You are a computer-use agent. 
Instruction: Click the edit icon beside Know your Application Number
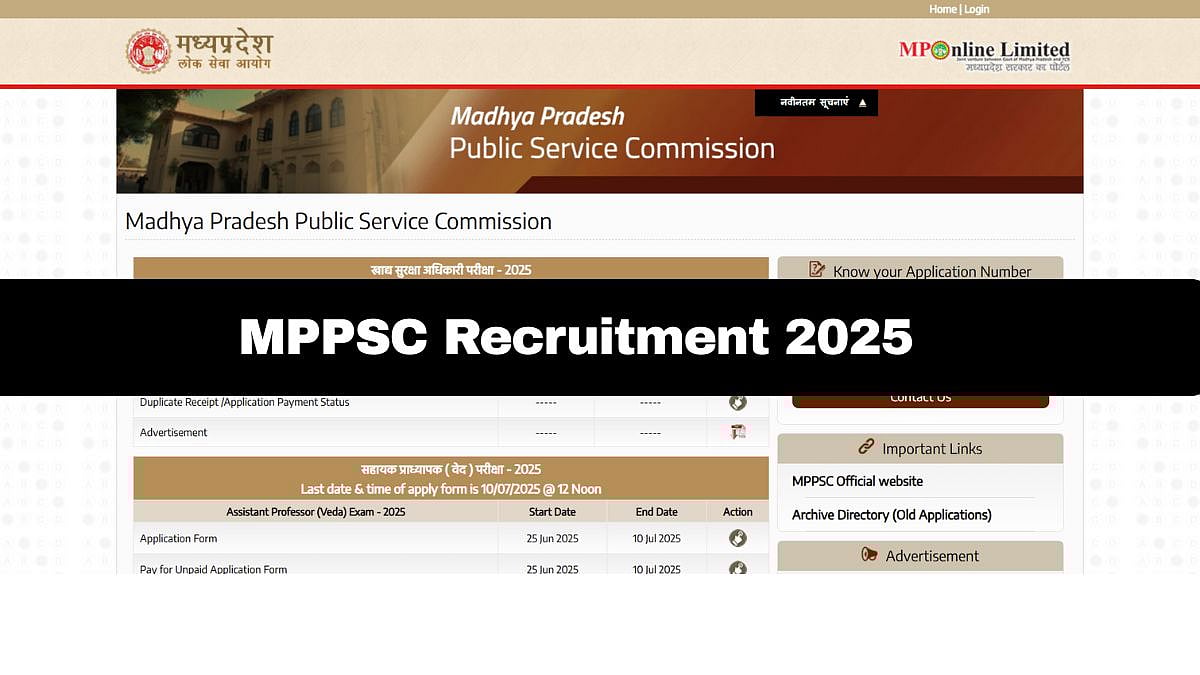[x=817, y=270]
